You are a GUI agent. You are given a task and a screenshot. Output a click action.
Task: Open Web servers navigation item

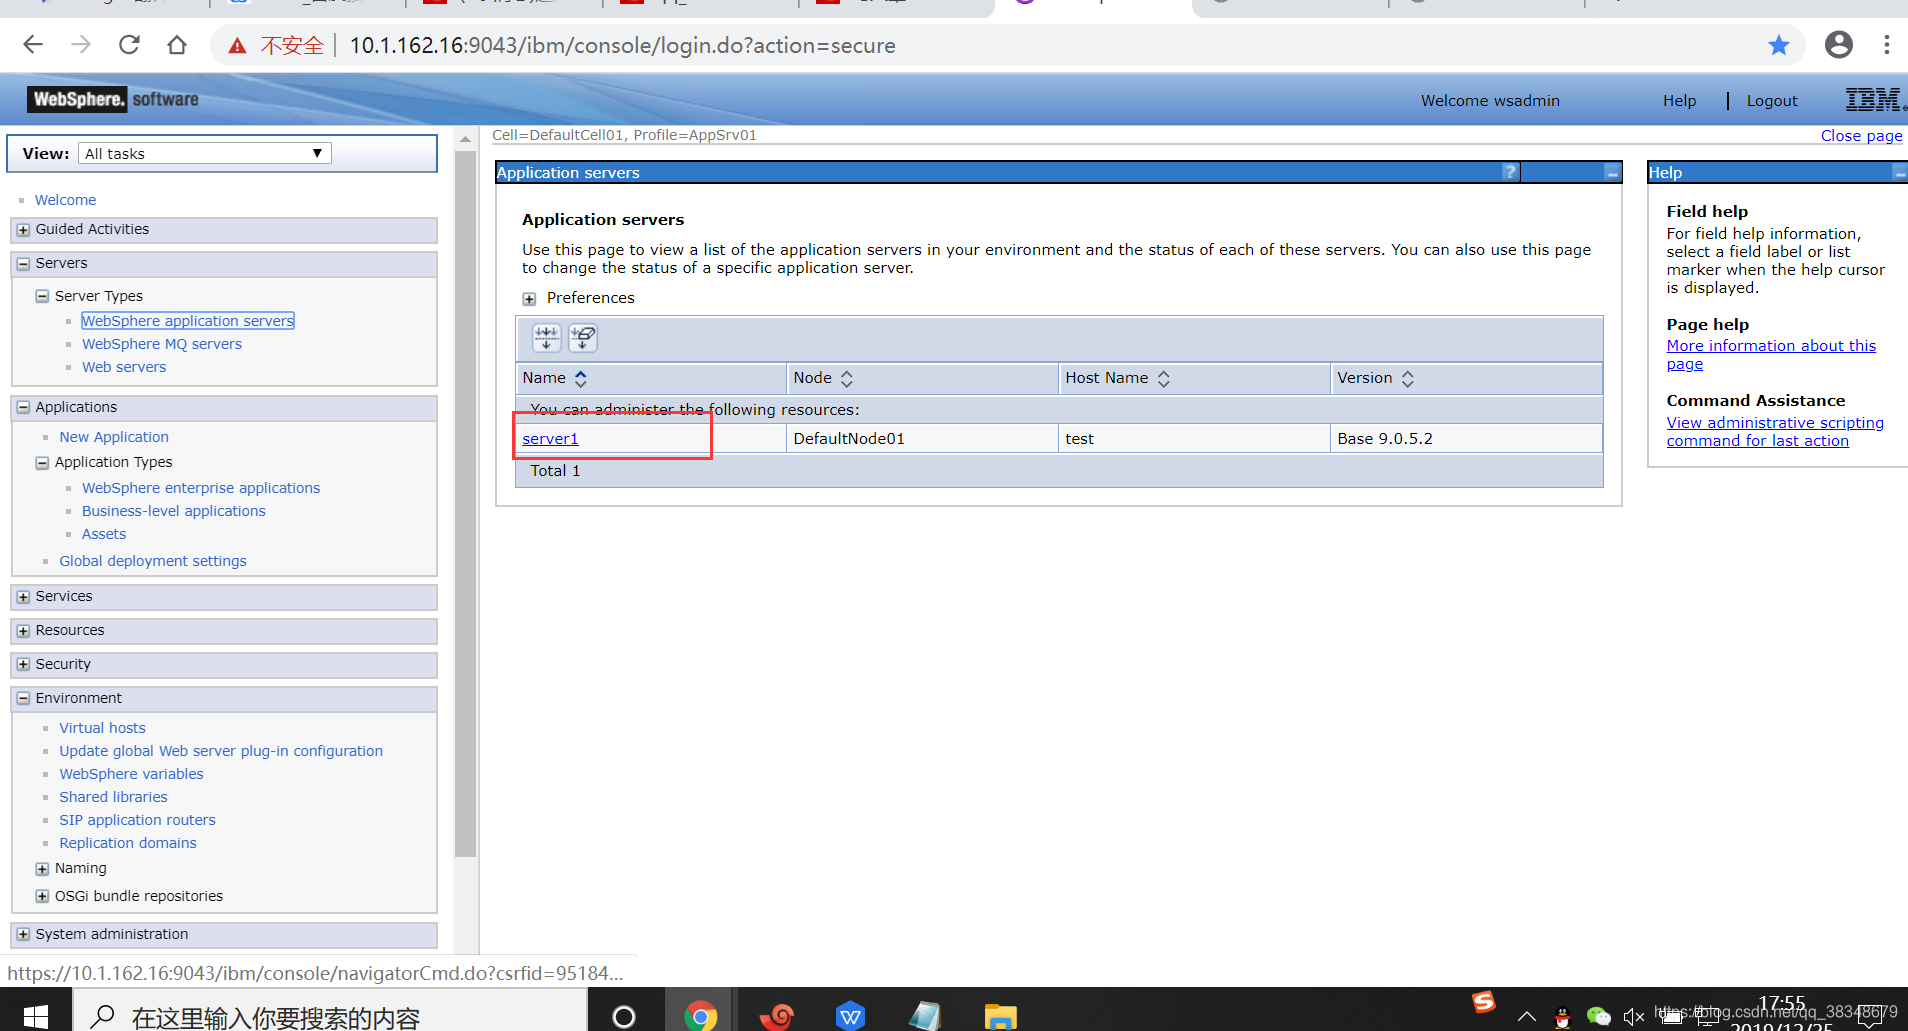124,367
